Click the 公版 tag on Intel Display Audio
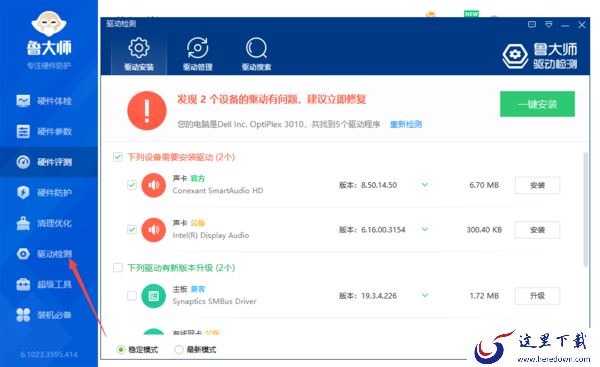The image size is (600, 367). (x=198, y=223)
